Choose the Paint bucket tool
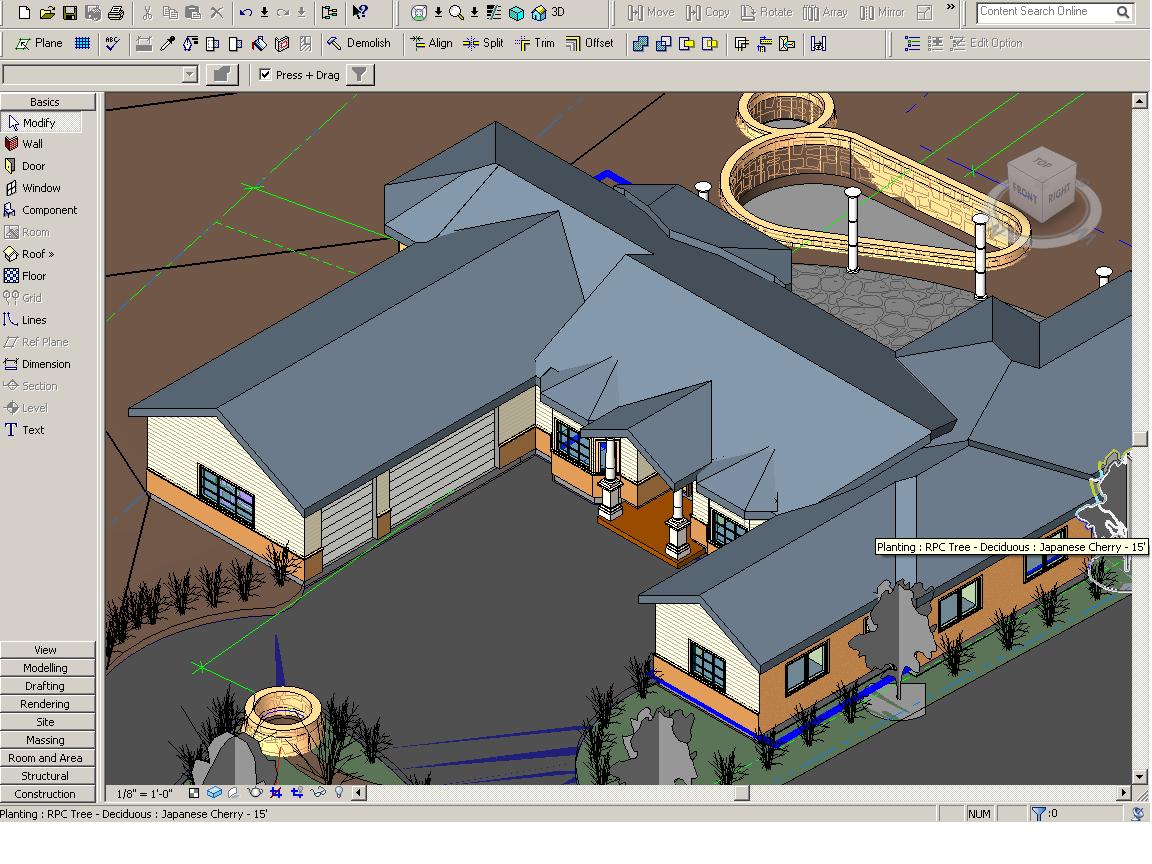Screen dimensions: 1152x864 point(259,43)
